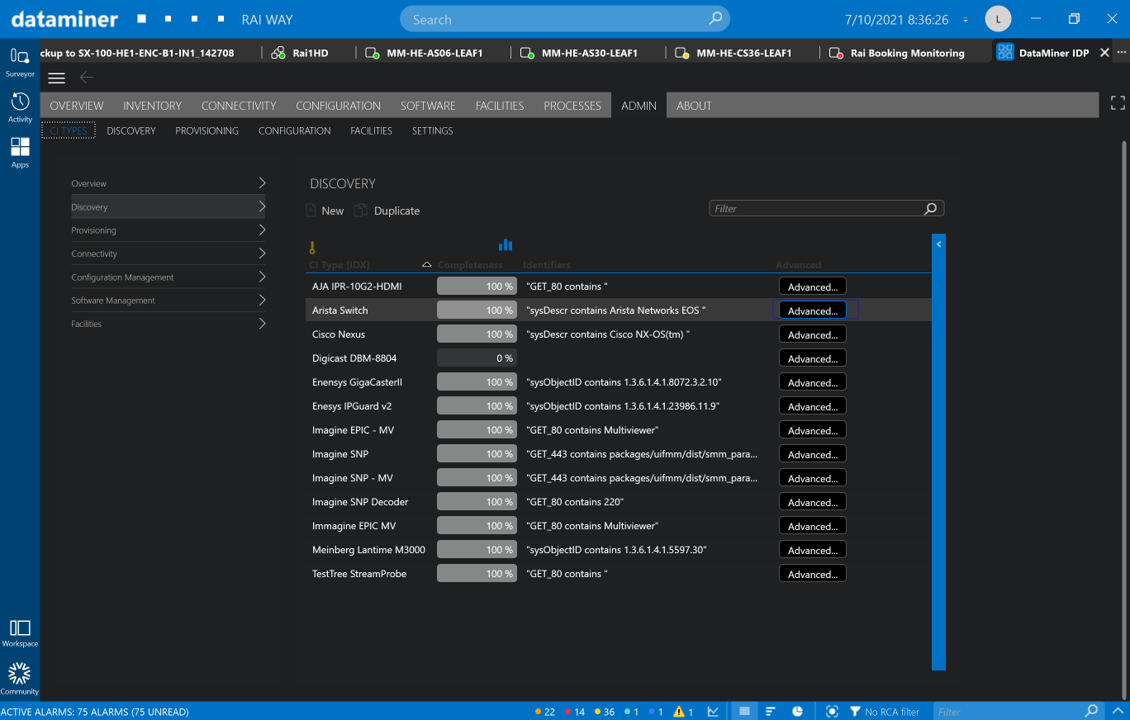Click the user avatar L icon
The width and height of the screenshot is (1130, 720).
(998, 19)
